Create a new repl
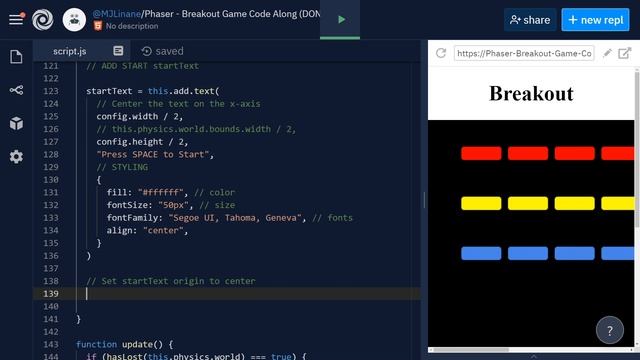The height and width of the screenshot is (360, 640). 595,20
